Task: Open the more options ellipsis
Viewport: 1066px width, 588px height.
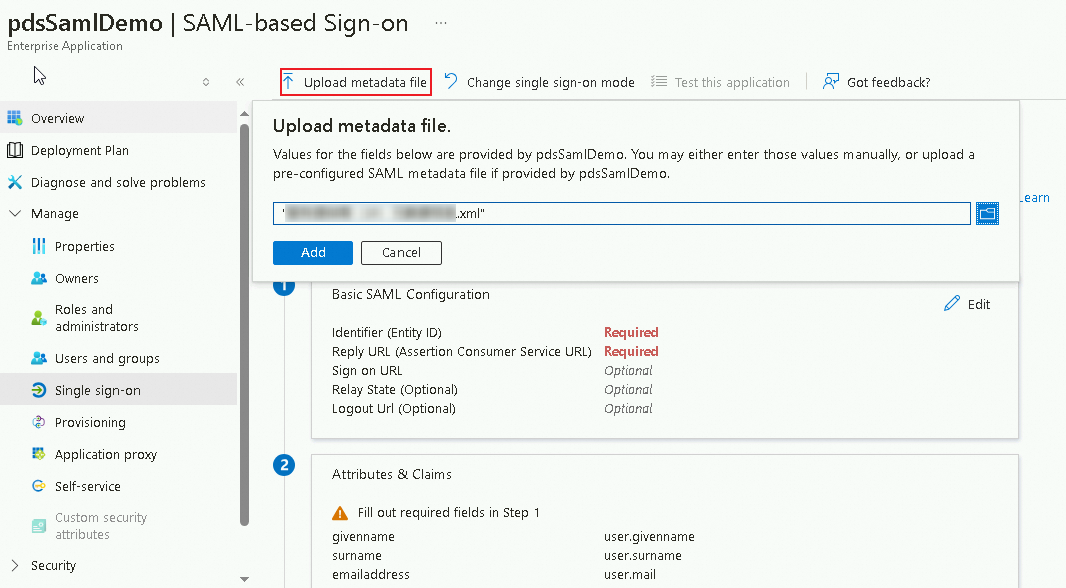Action: click(x=441, y=22)
